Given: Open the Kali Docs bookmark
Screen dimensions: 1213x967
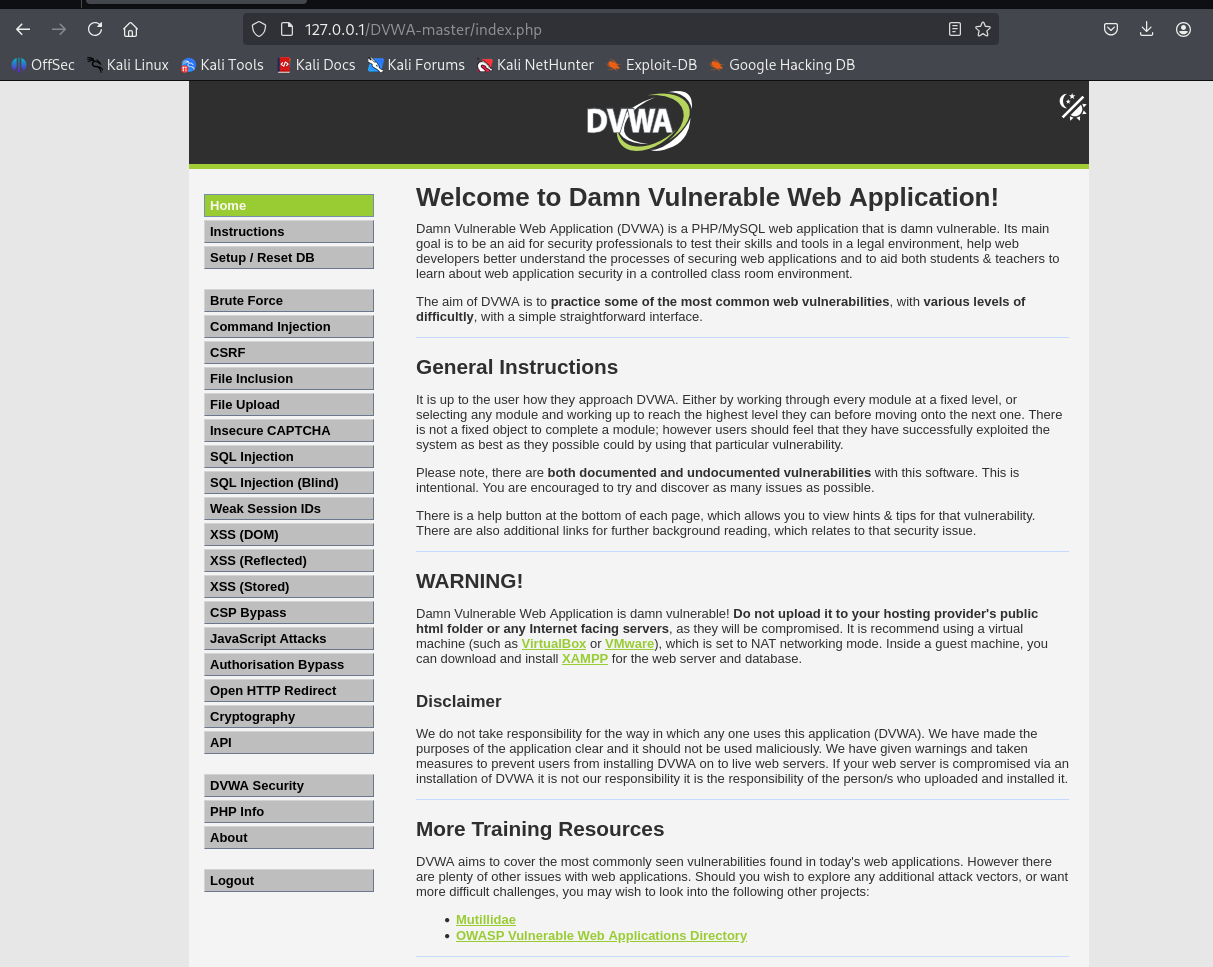Looking at the screenshot, I should click(x=316, y=65).
